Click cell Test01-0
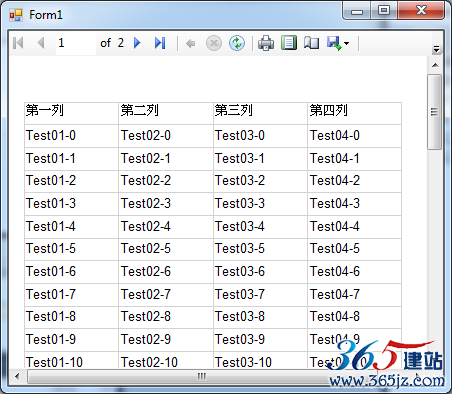 [71, 136]
